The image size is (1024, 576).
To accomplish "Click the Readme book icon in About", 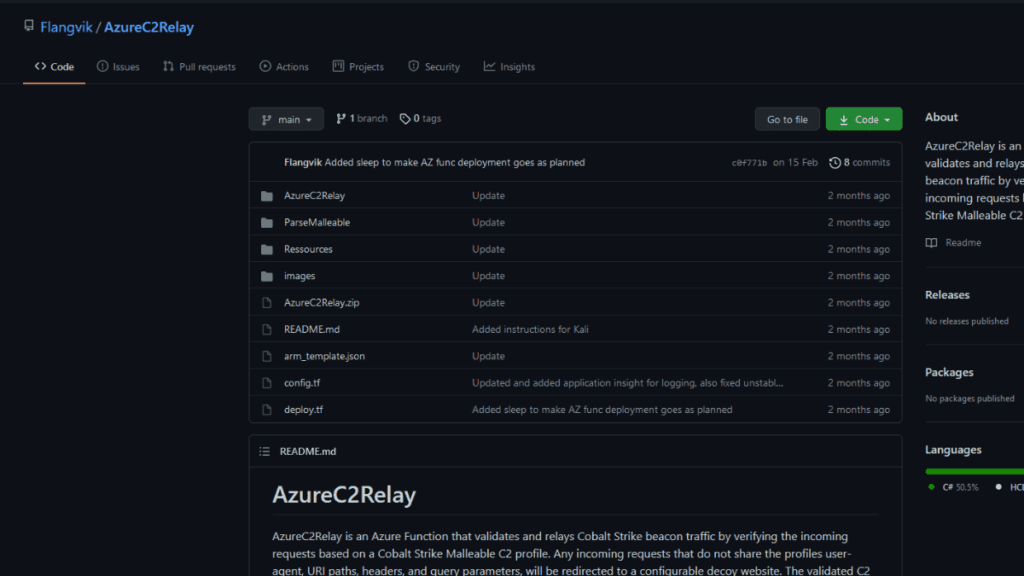I will coord(931,242).
